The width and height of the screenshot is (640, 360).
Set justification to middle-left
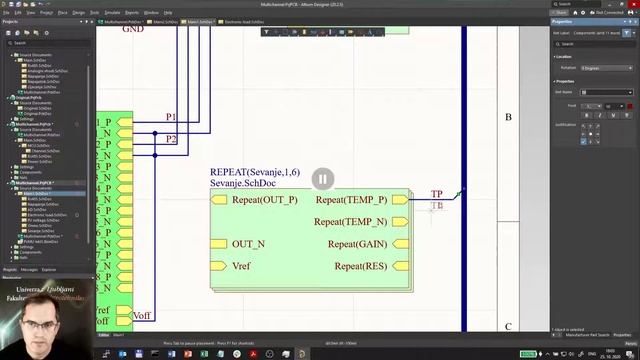point(583,134)
